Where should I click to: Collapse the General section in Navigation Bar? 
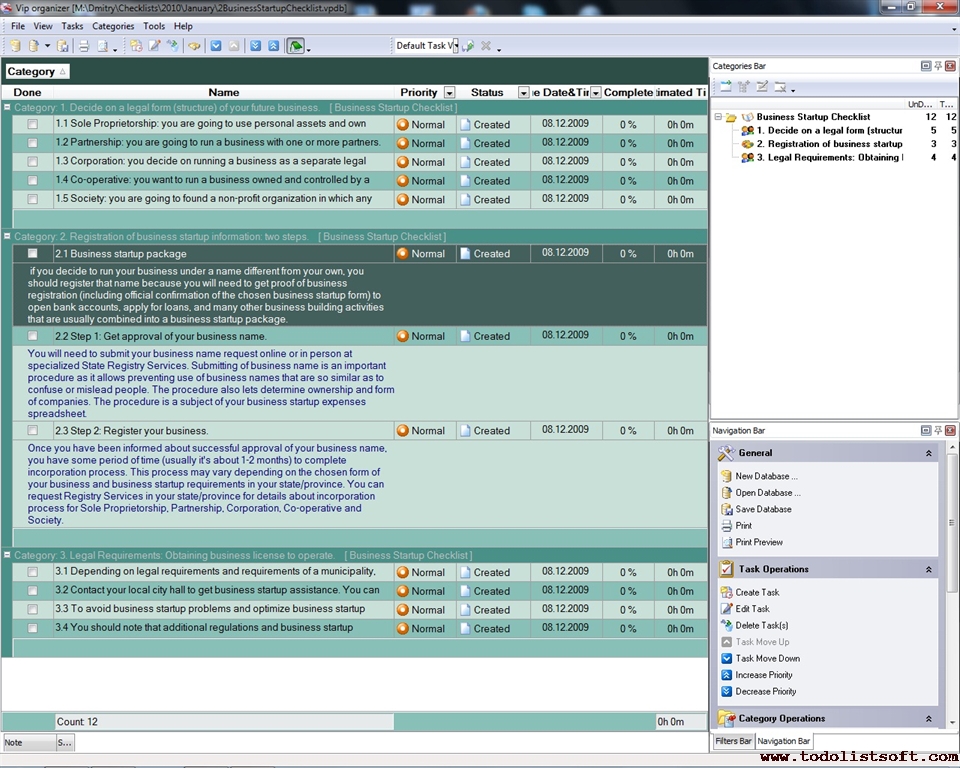click(x=928, y=453)
